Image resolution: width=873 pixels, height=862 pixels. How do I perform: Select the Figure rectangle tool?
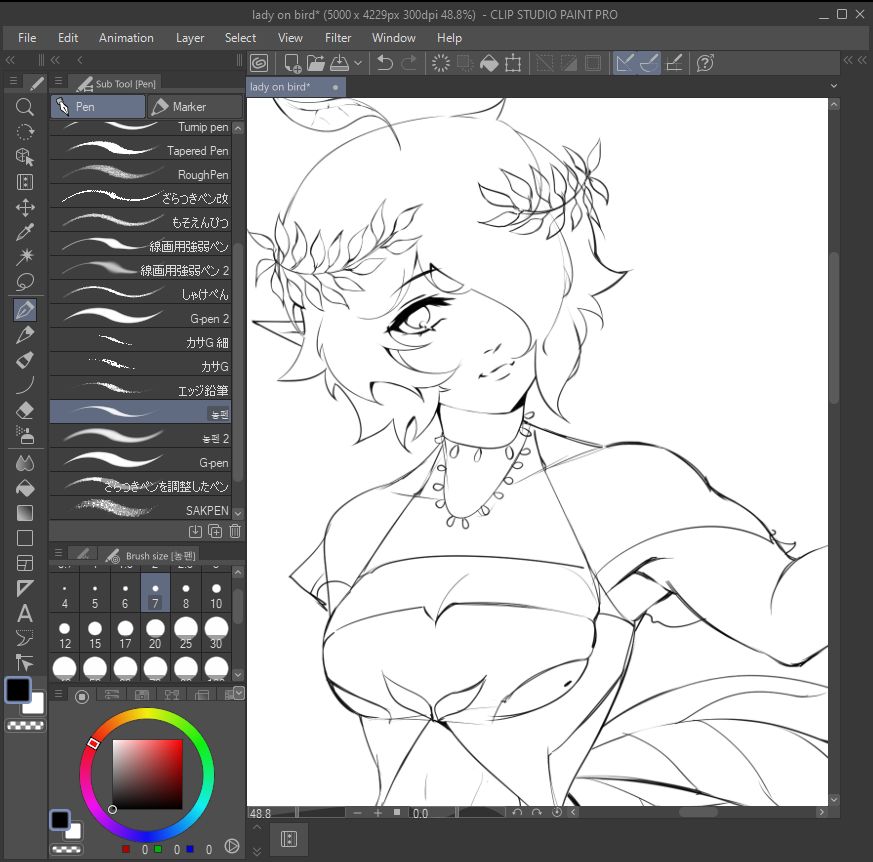24,538
